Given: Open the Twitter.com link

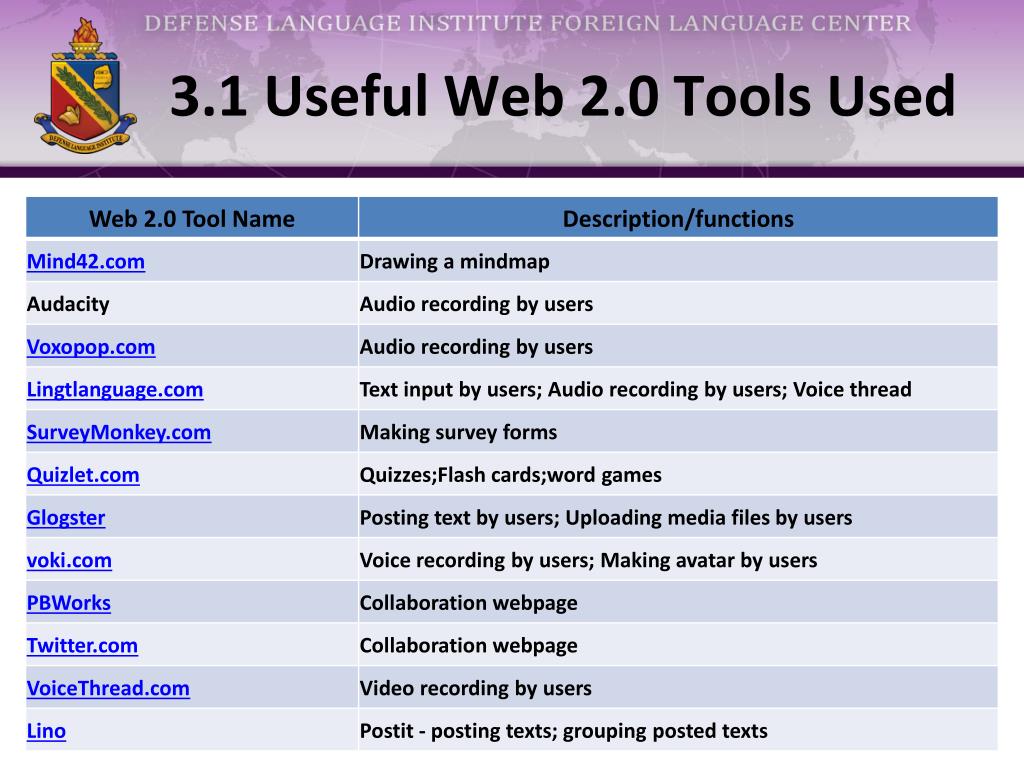Looking at the screenshot, I should tap(82, 646).
